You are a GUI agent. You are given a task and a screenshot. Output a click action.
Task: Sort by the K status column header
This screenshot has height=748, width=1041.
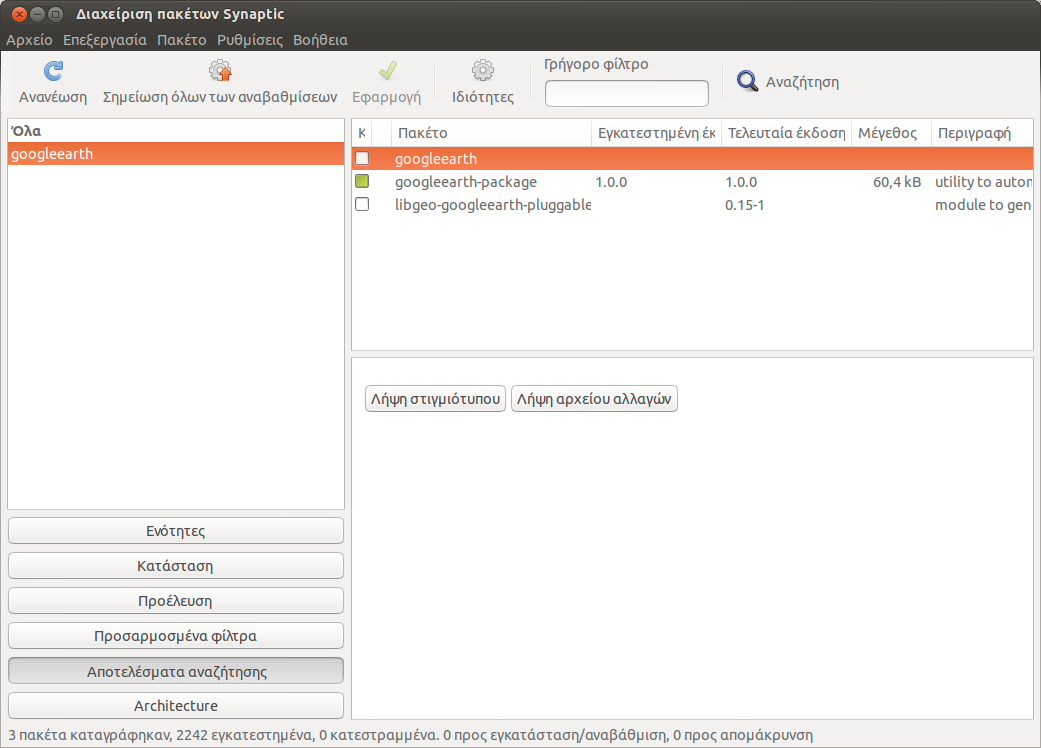[x=362, y=133]
